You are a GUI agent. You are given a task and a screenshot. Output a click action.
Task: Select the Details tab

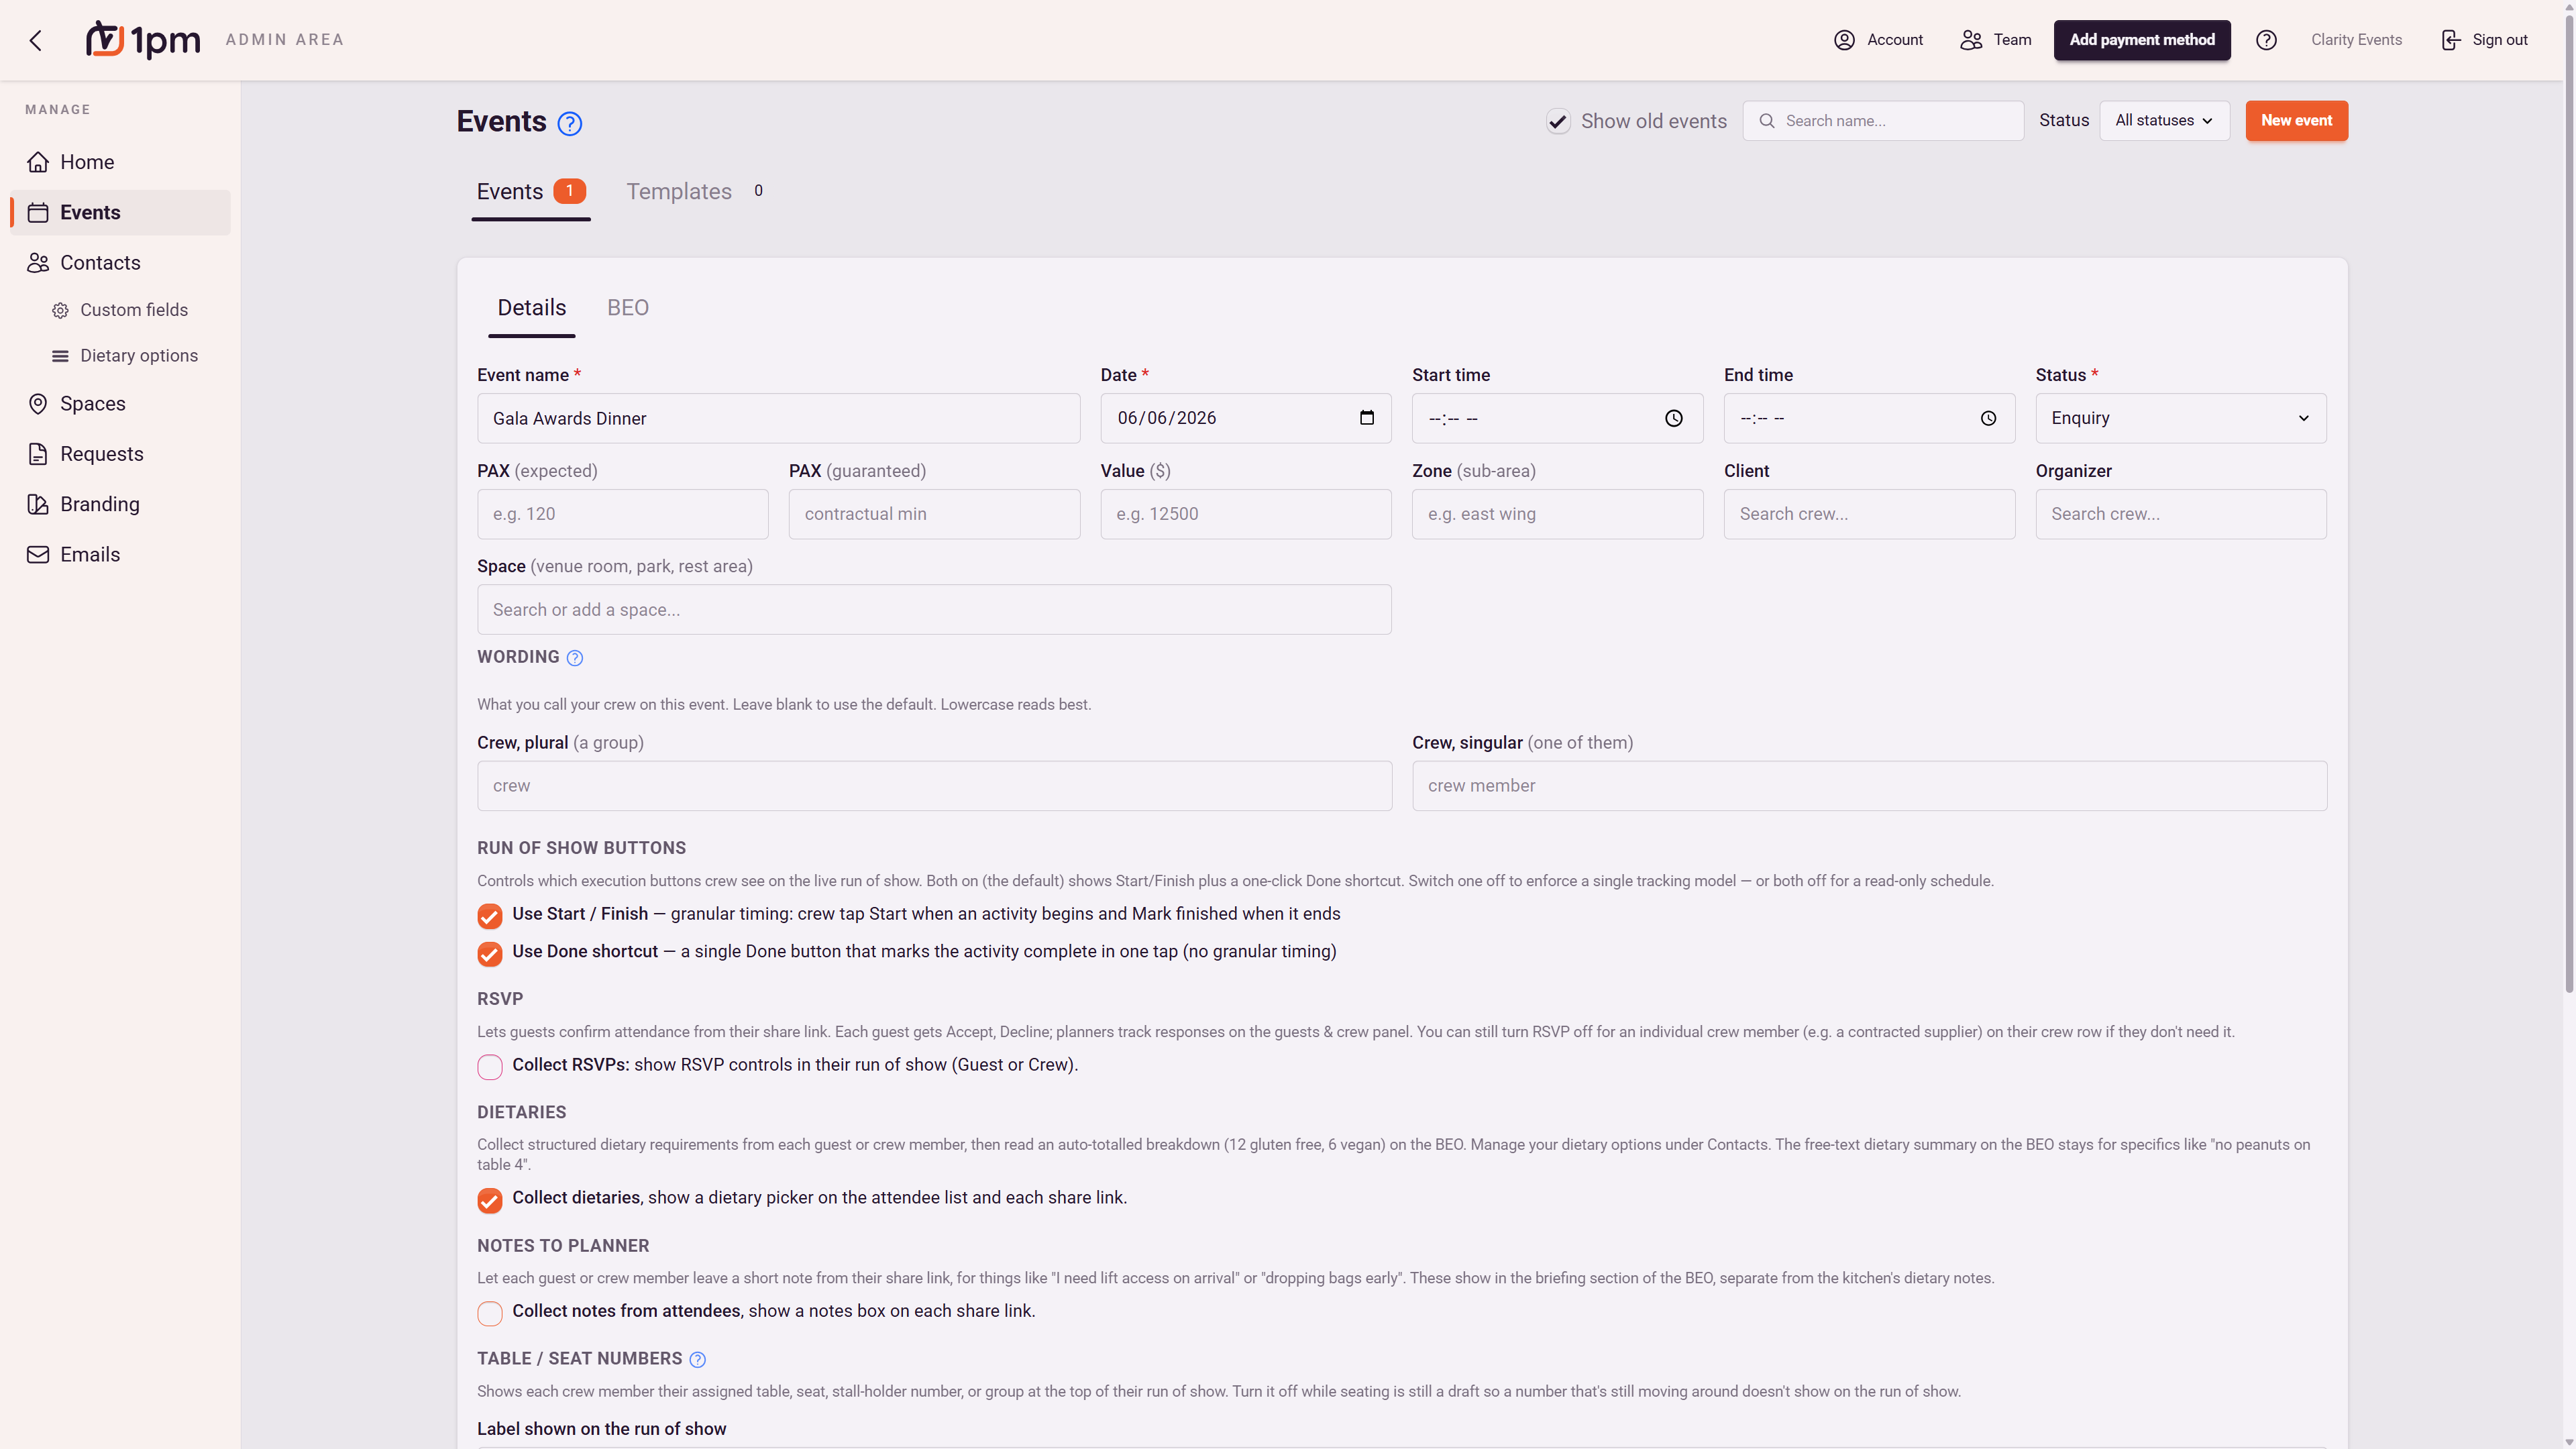531,308
